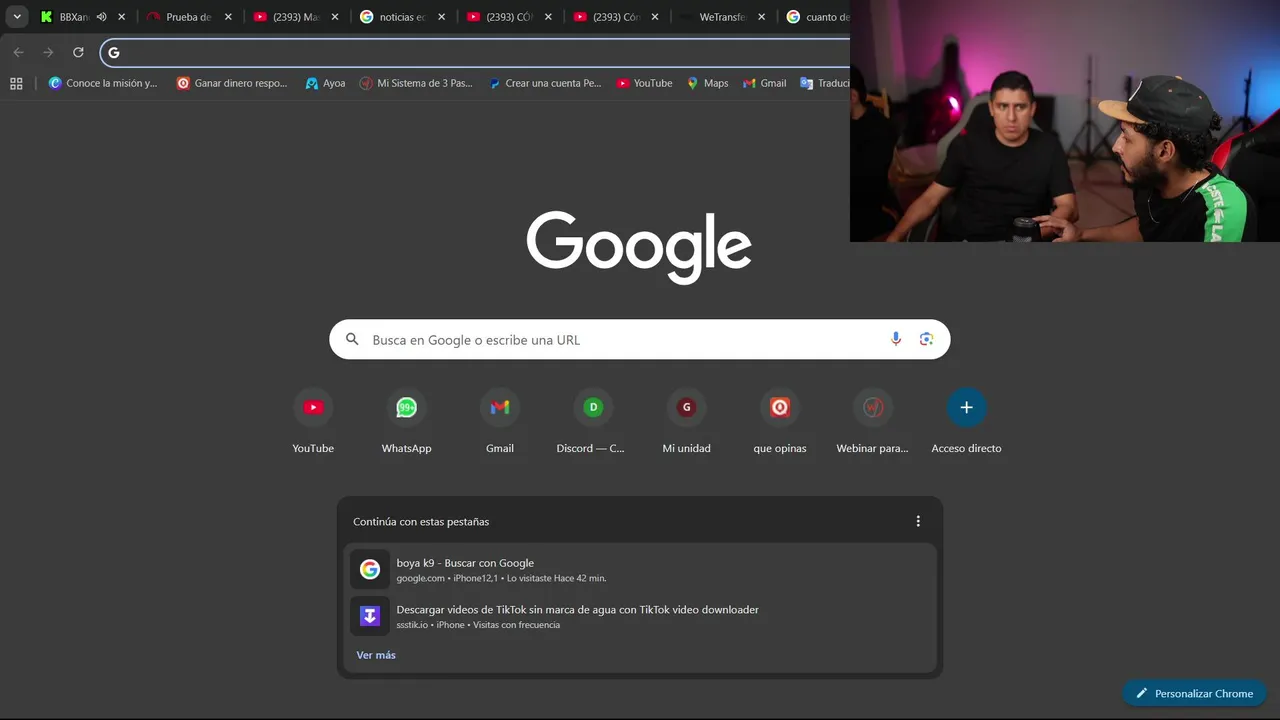Image resolution: width=1280 pixels, height=720 pixels.
Task: Open the WhatsApp shortcut tile
Action: pos(406,421)
